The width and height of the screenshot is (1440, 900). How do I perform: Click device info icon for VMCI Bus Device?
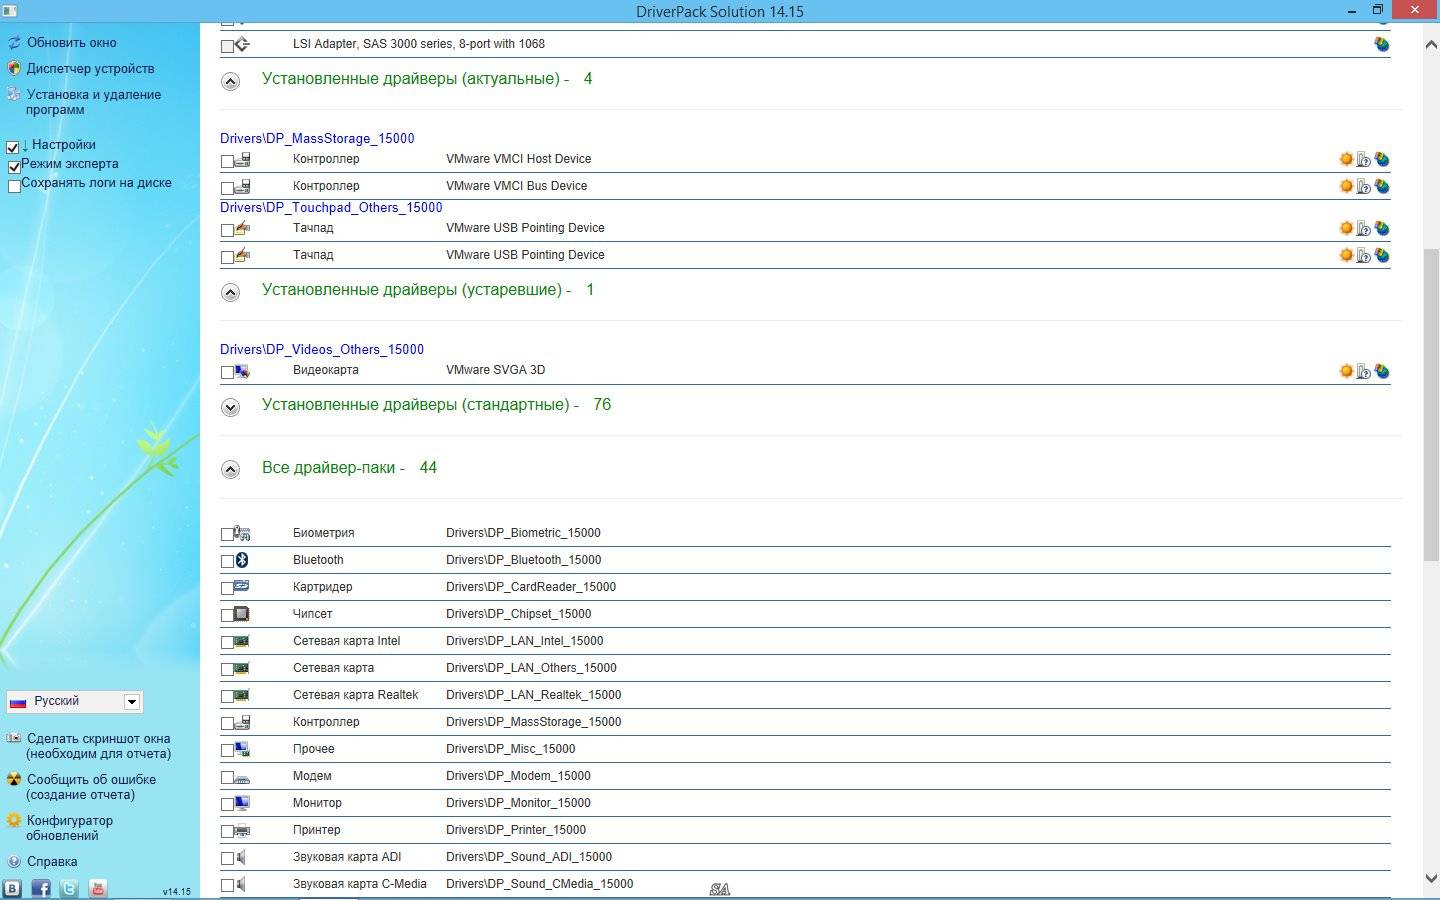pos(1363,186)
